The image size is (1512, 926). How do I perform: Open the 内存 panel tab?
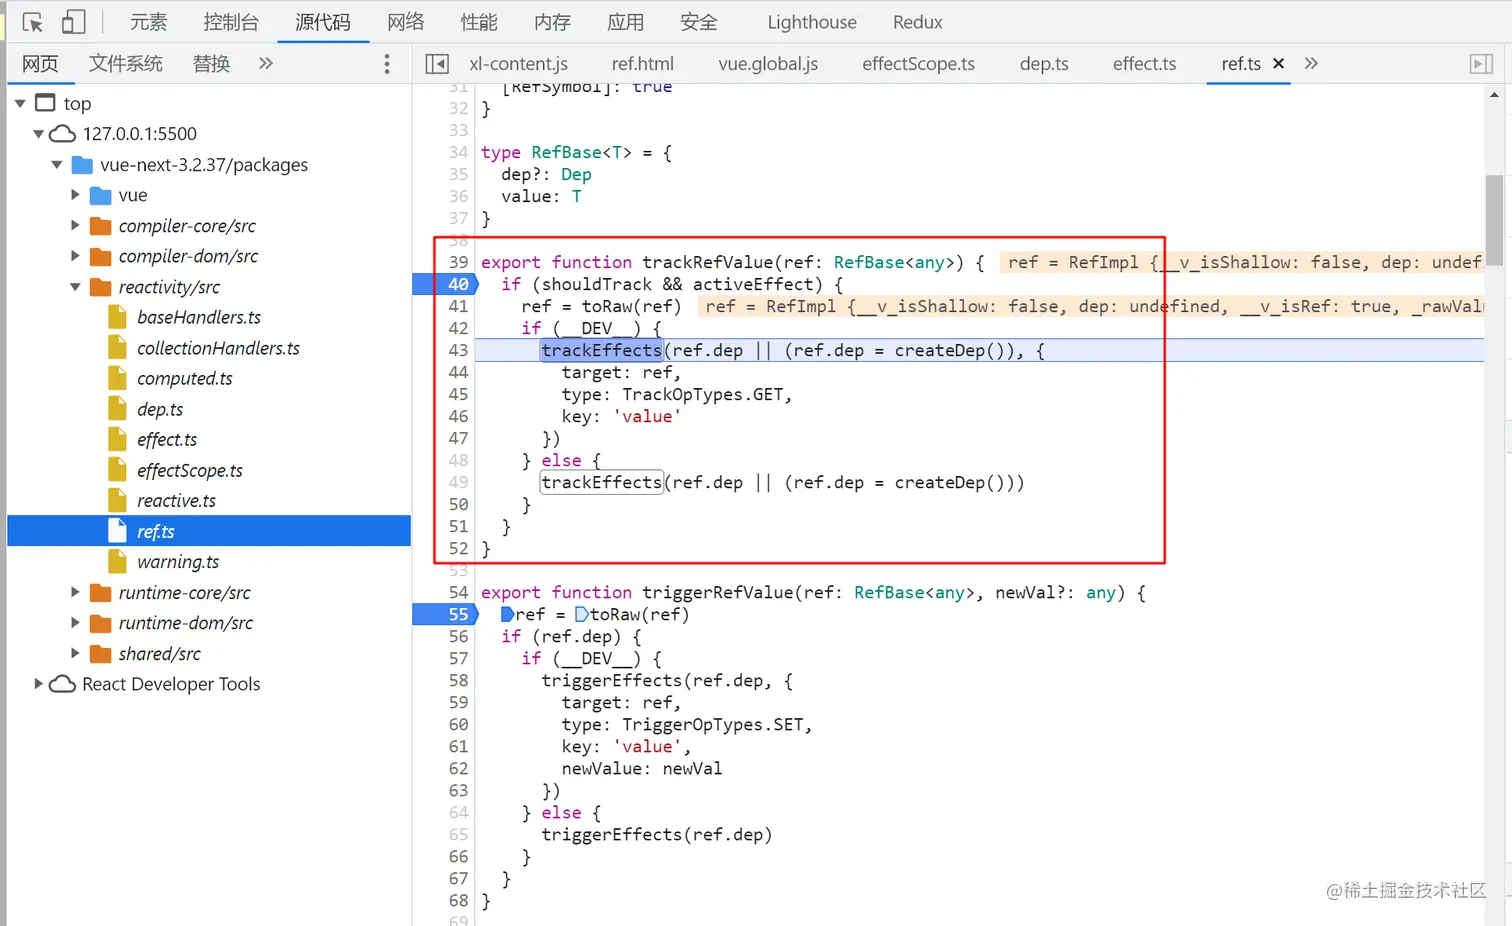[x=552, y=22]
